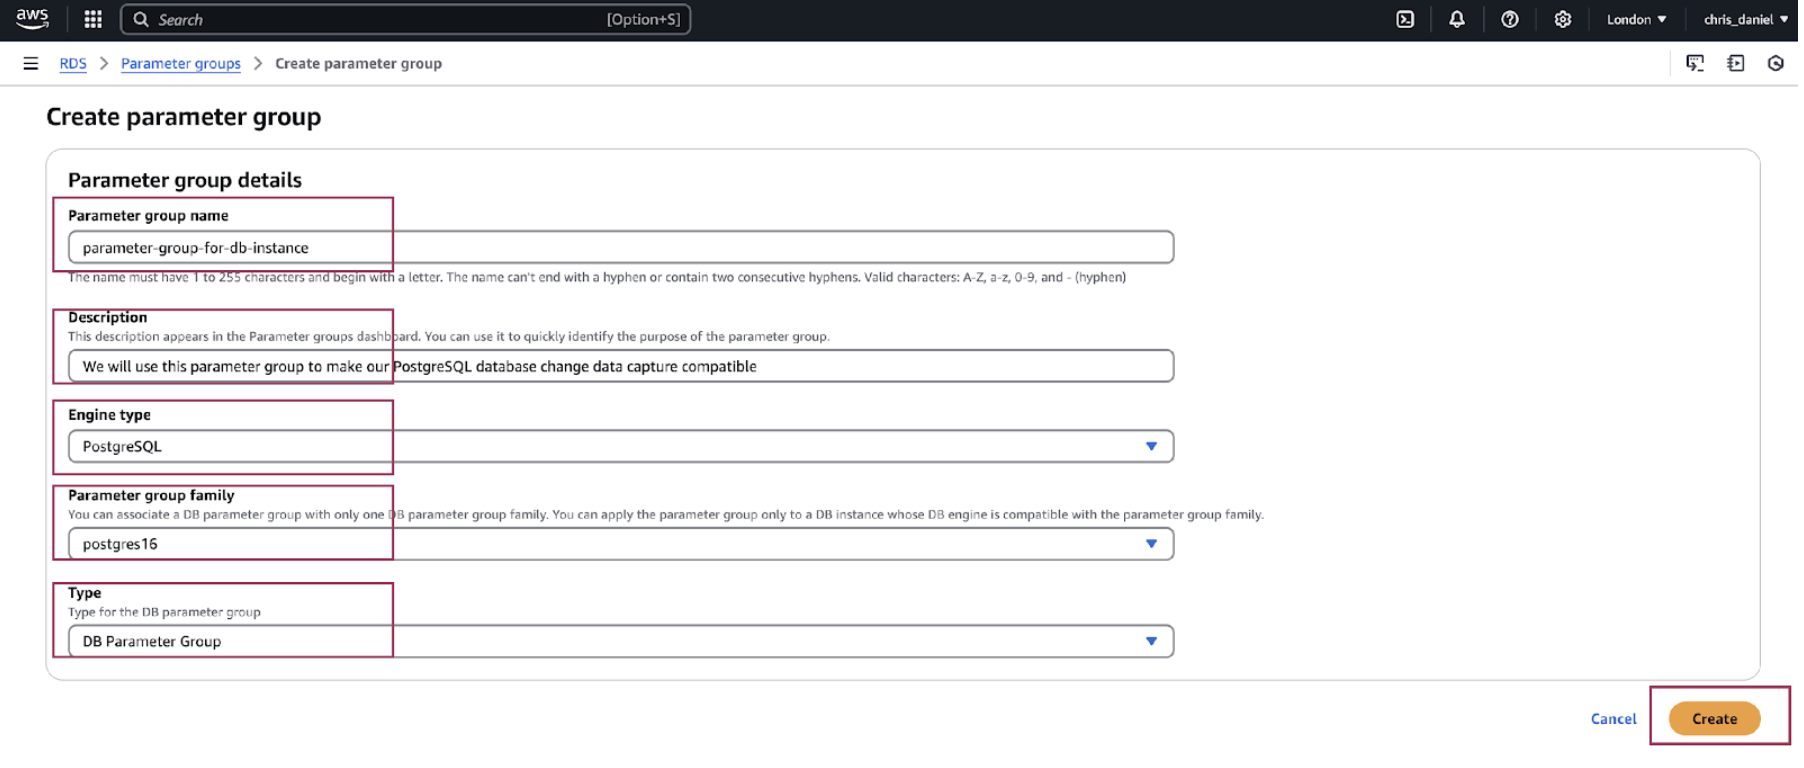
Task: Click the family hint about associating a DB parameter group
Action: pos(666,514)
